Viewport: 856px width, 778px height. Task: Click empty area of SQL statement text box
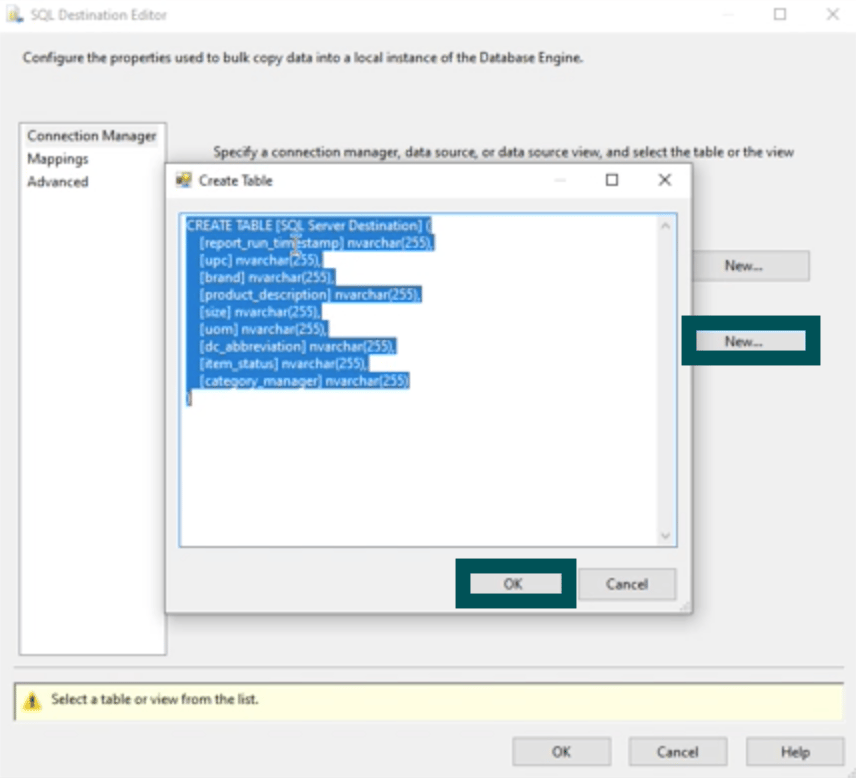(x=420, y=470)
